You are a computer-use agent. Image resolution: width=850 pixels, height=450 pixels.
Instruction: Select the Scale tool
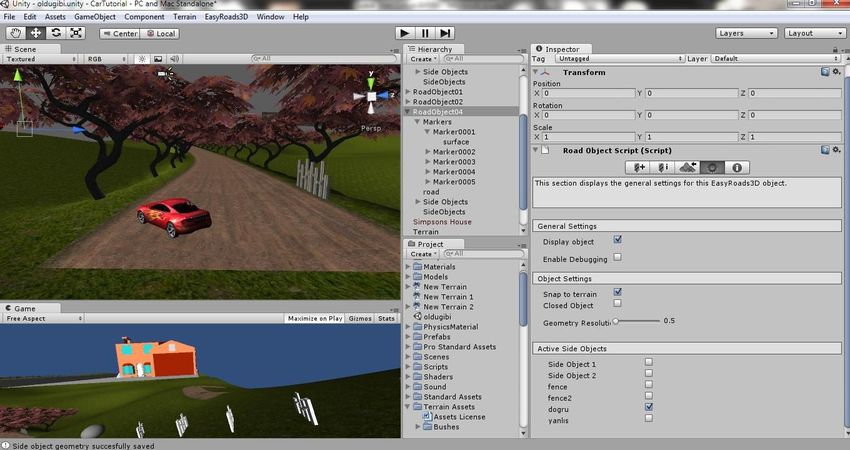coord(76,33)
